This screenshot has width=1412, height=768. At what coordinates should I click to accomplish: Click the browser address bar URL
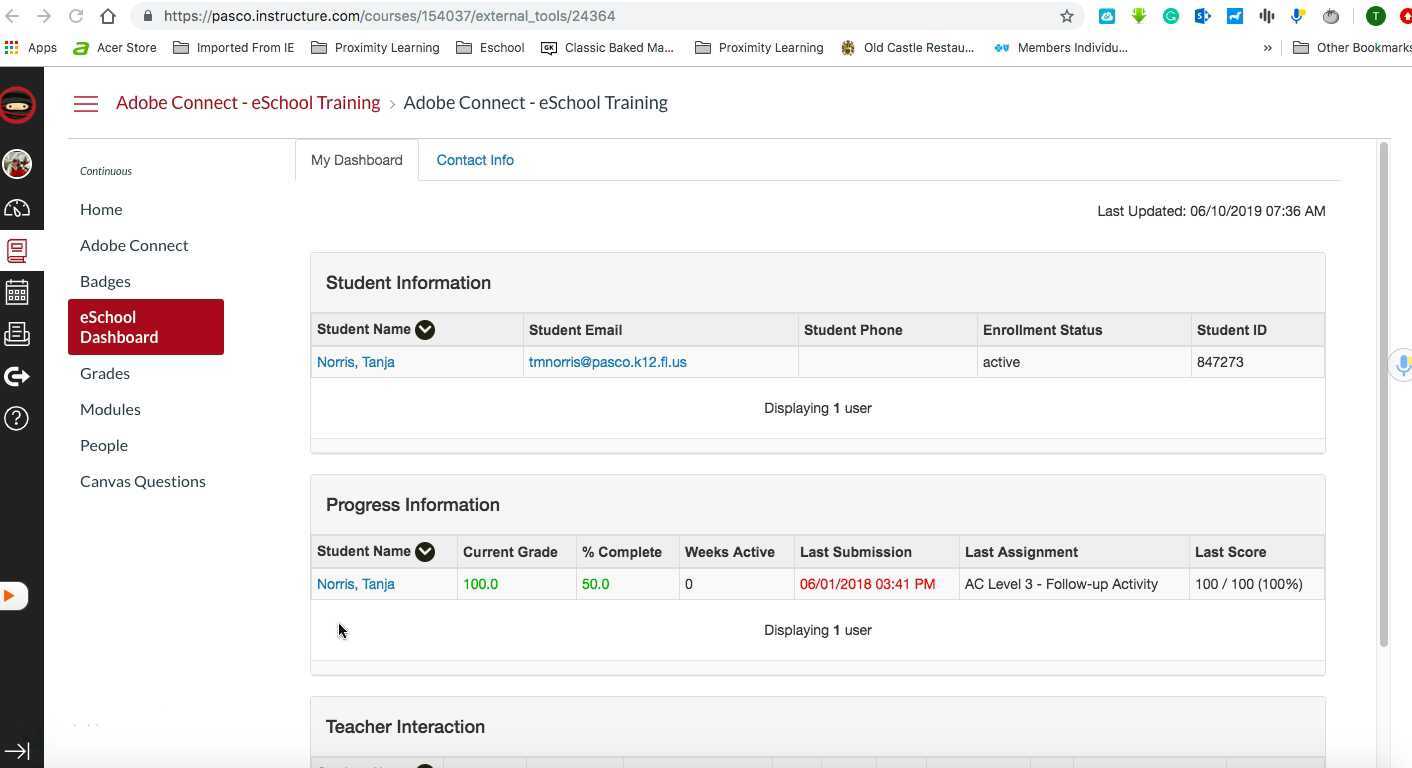(389, 16)
